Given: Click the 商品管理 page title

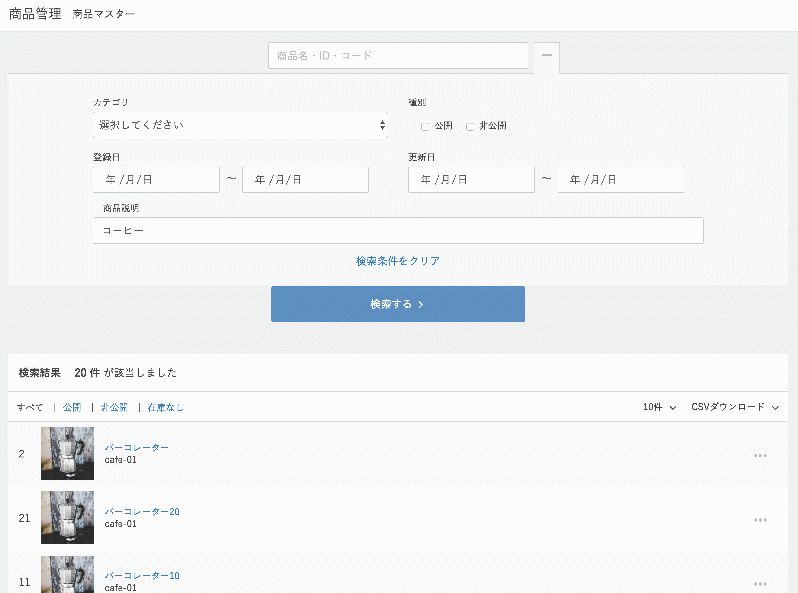Looking at the screenshot, I should tap(35, 14).
